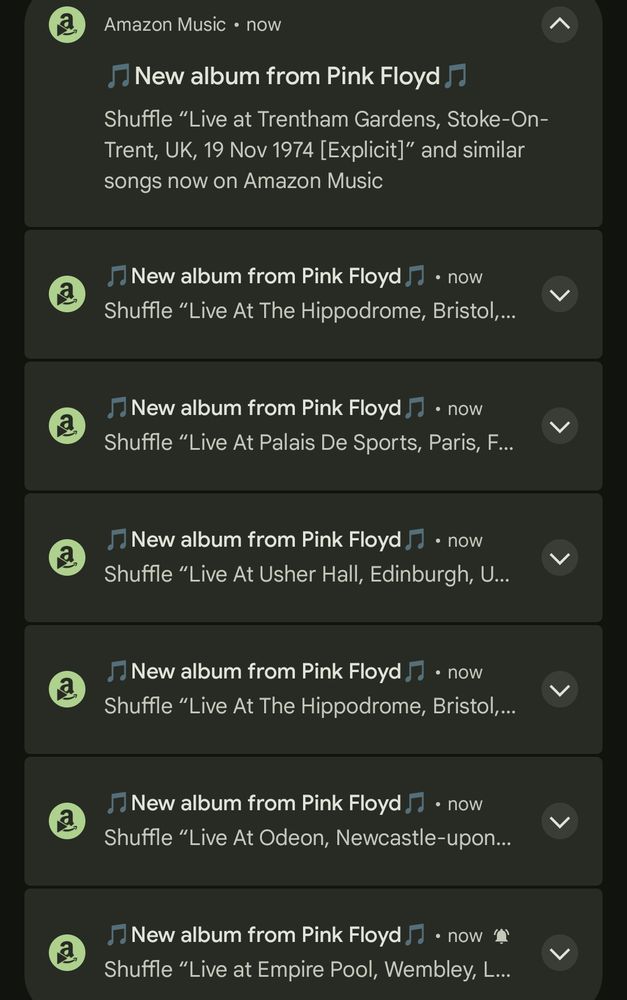Expand the Usher Hall Edinburgh notification
The width and height of the screenshot is (627, 1000).
click(559, 557)
